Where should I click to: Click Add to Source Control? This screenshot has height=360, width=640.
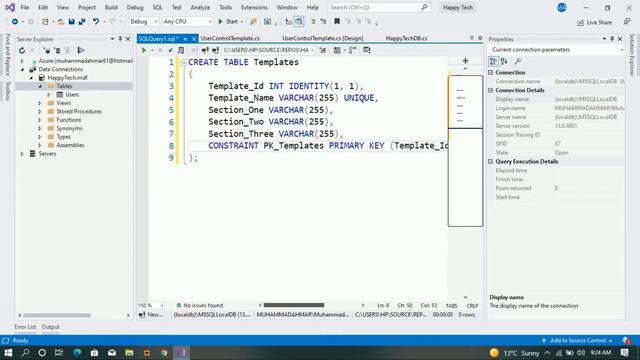click(578, 340)
